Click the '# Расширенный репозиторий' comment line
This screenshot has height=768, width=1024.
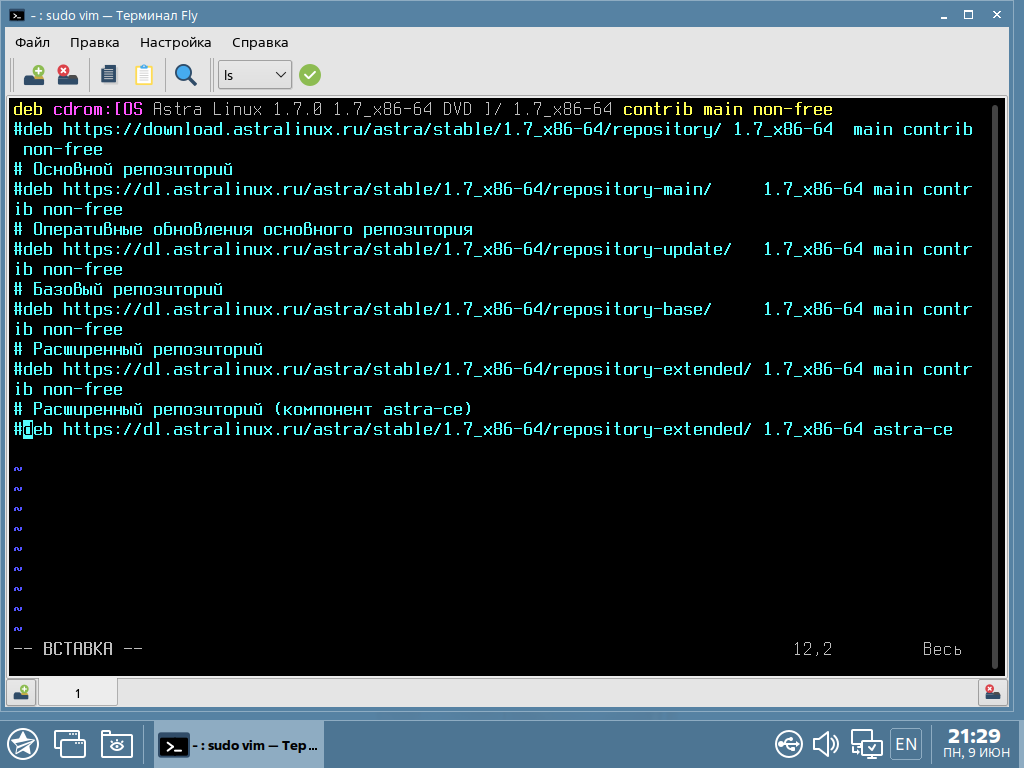pyautogui.click(x=138, y=349)
